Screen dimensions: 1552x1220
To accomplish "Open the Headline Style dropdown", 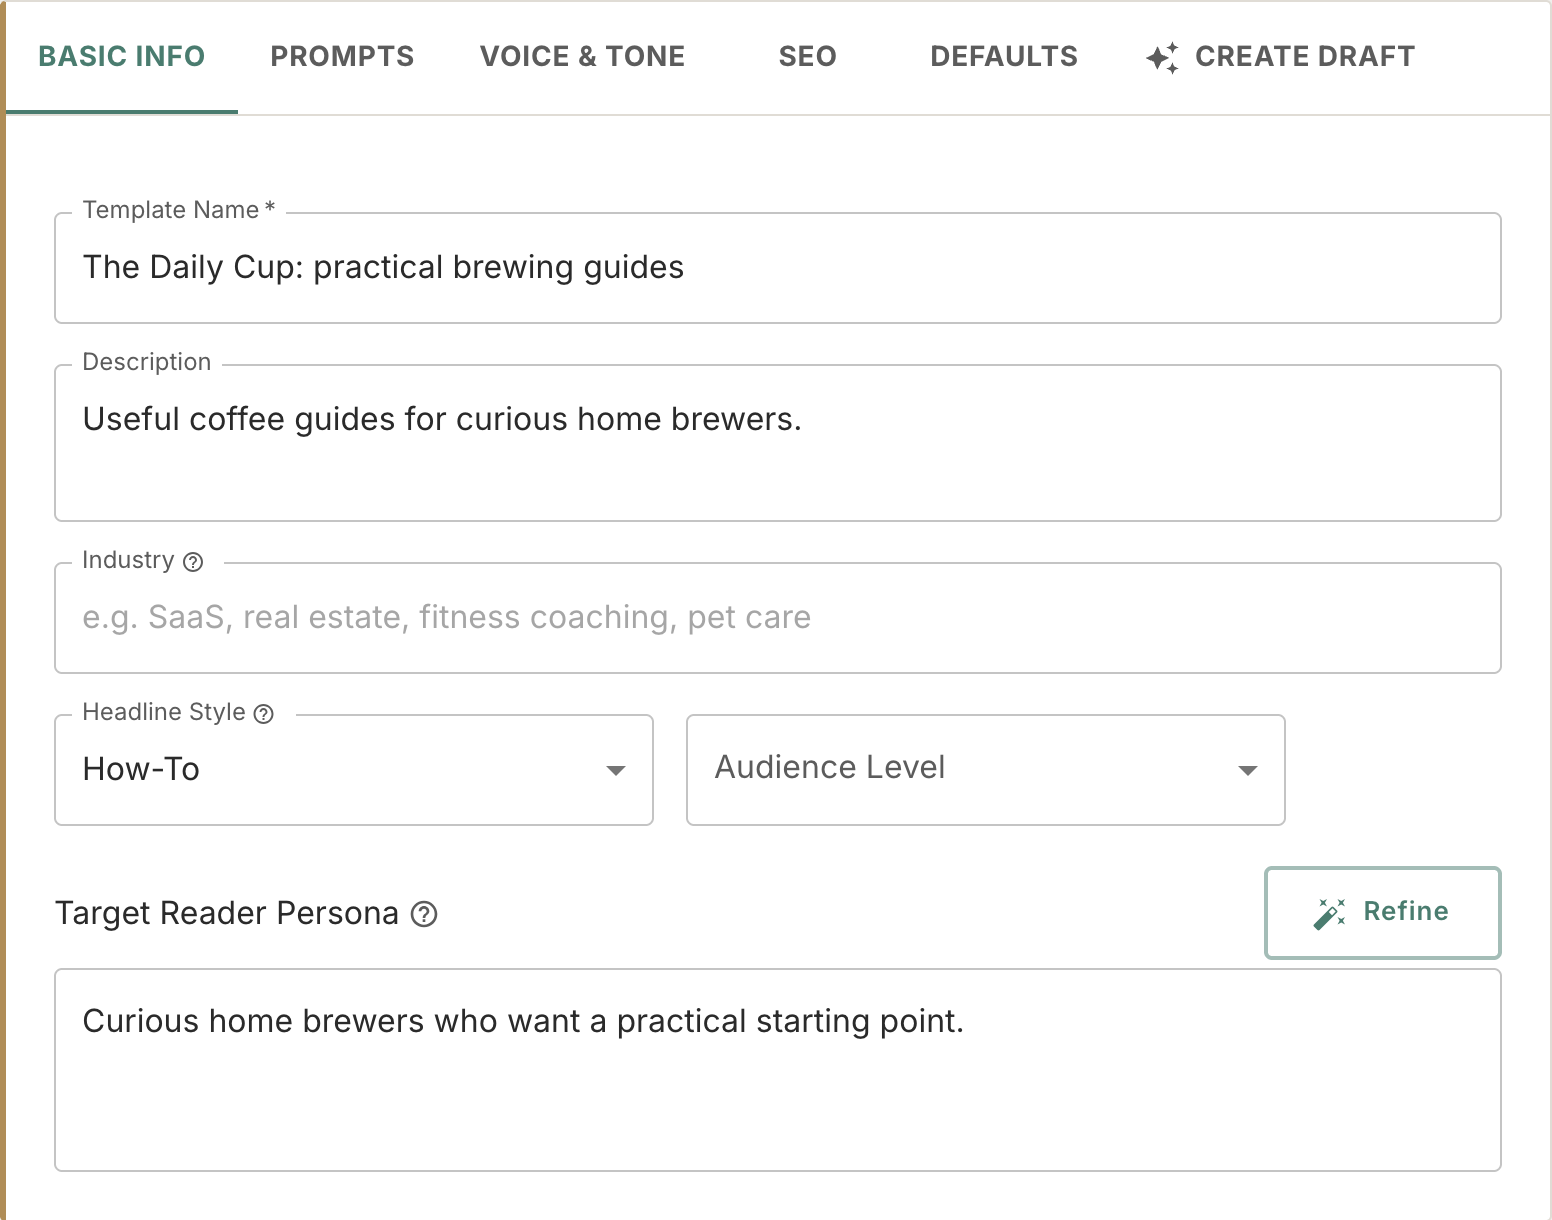I will click(354, 770).
